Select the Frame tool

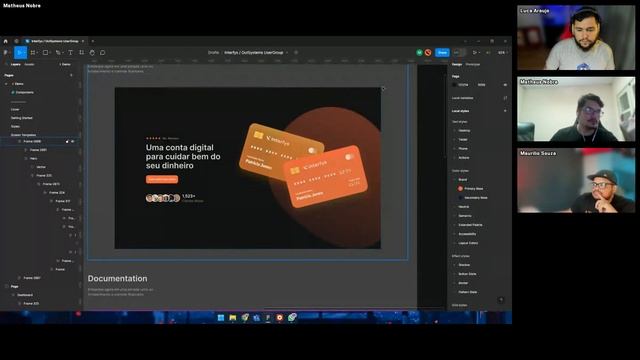click(33, 53)
